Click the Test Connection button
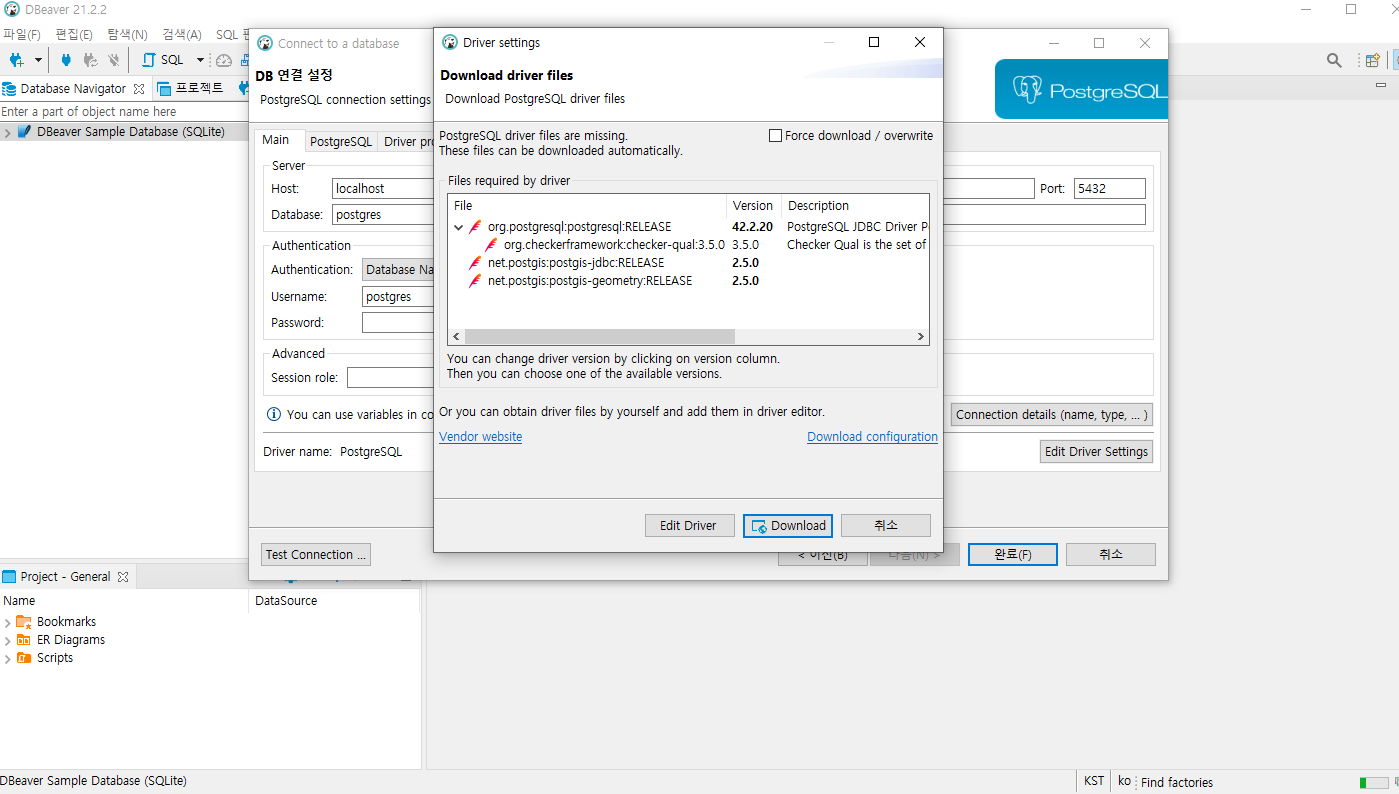The image size is (1399, 794). click(x=316, y=554)
